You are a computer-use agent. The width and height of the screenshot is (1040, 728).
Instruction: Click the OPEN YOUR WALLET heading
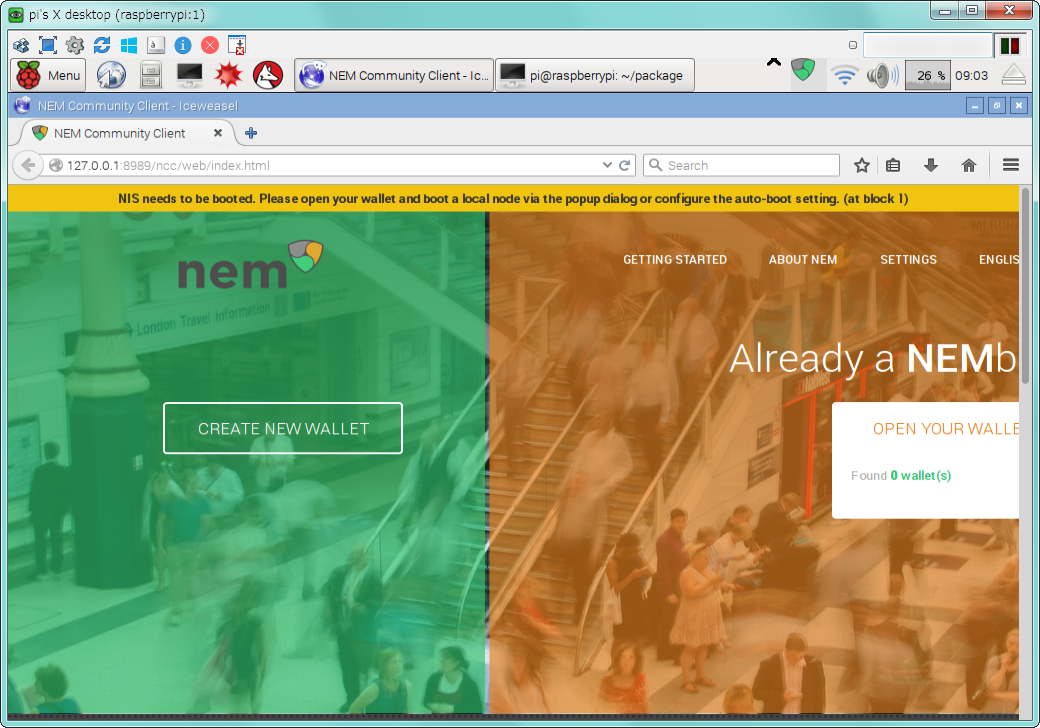(x=946, y=429)
